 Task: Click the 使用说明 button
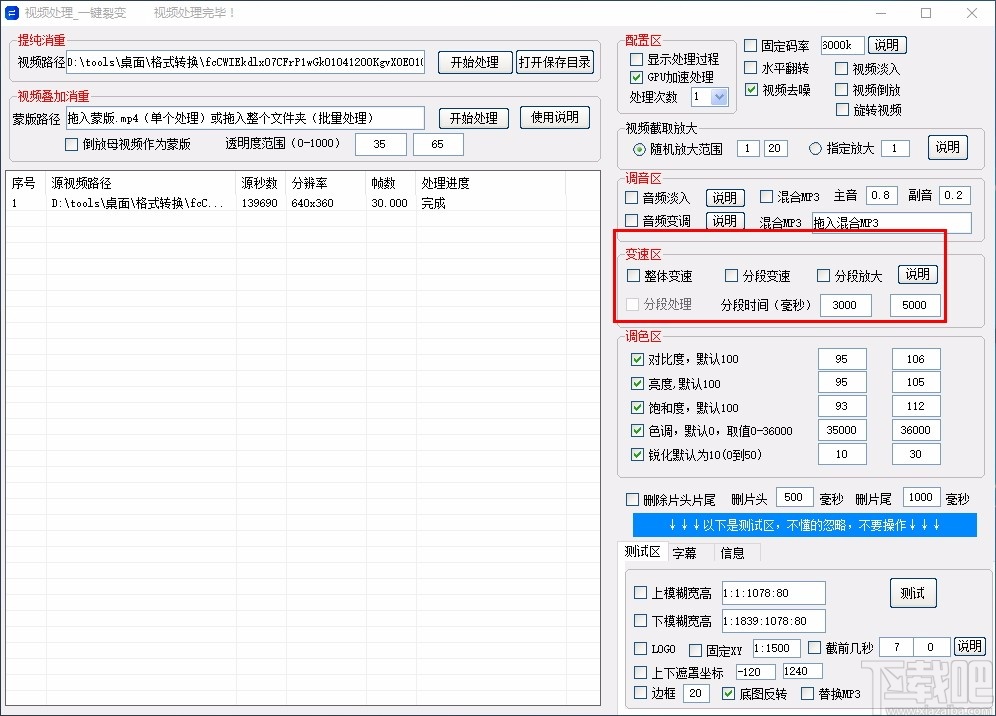(x=555, y=117)
